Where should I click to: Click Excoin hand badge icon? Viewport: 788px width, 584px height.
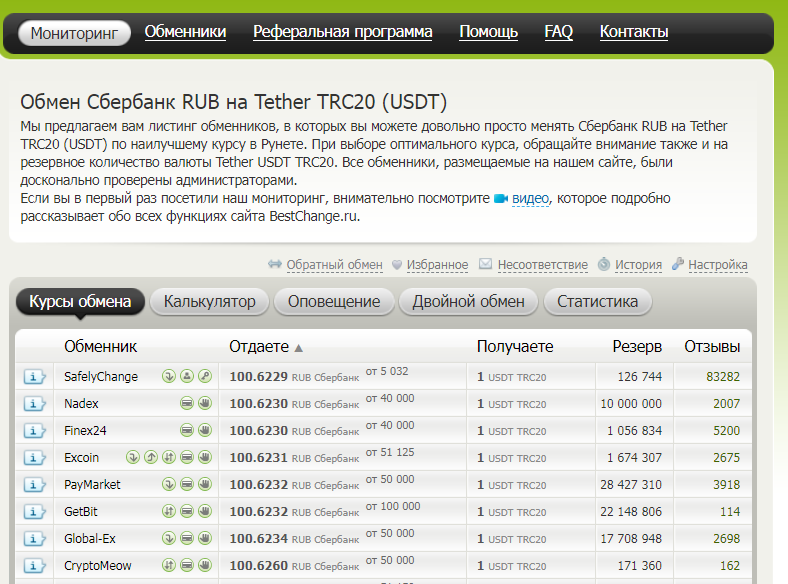pos(205,457)
